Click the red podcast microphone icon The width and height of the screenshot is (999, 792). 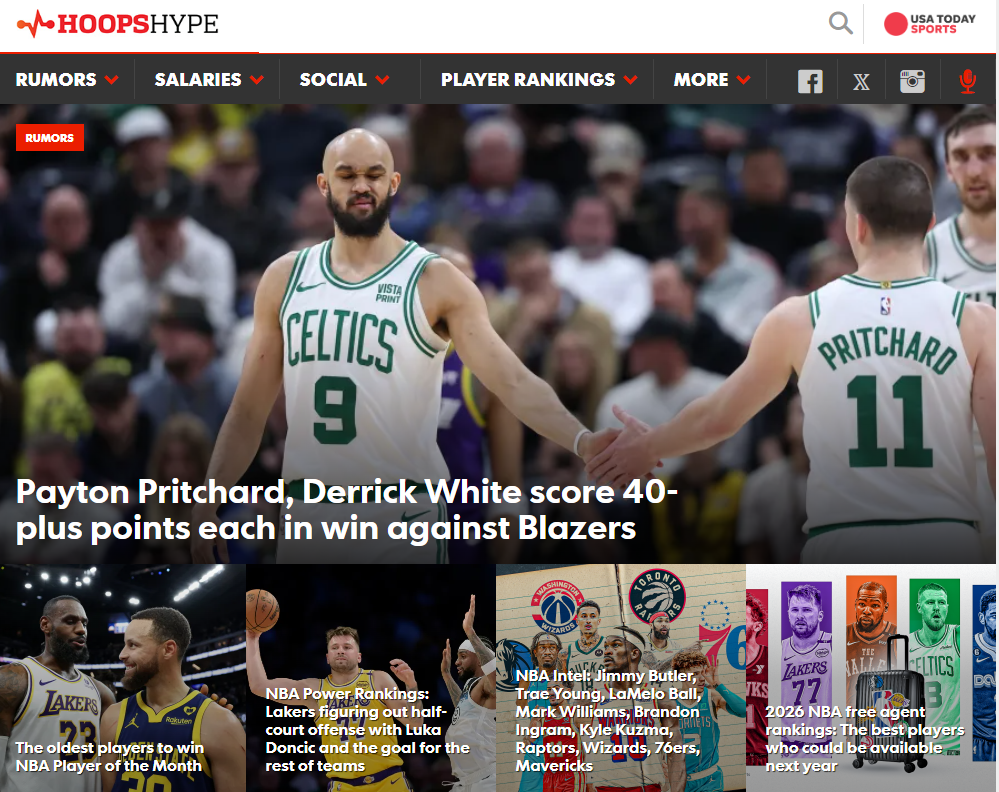coord(968,82)
